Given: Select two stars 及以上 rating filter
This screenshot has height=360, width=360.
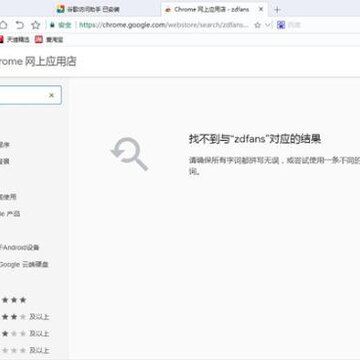Looking at the screenshot, I should click(25, 317).
